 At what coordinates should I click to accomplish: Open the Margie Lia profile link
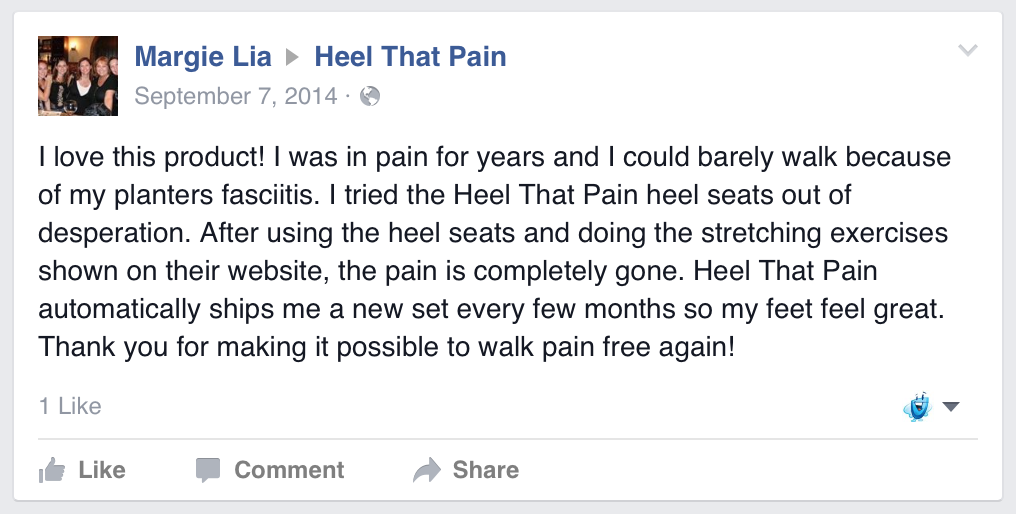point(203,57)
